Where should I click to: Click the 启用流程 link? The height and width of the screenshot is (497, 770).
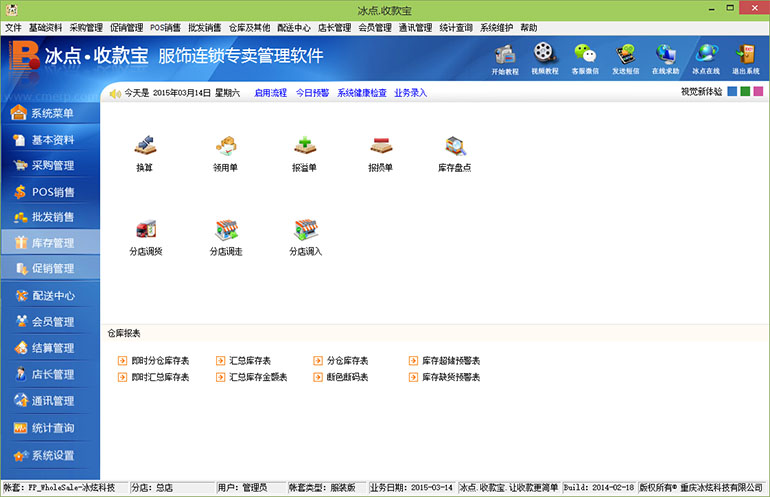(271, 93)
